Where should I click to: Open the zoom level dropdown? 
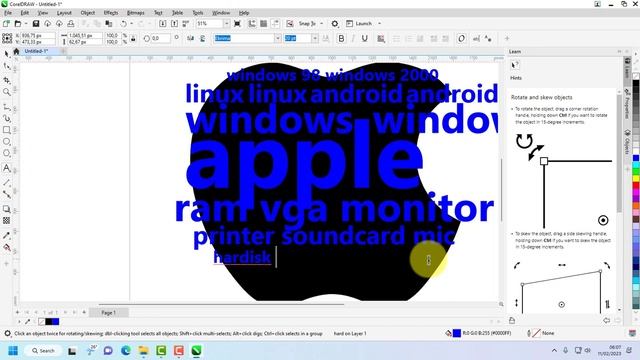[227, 24]
